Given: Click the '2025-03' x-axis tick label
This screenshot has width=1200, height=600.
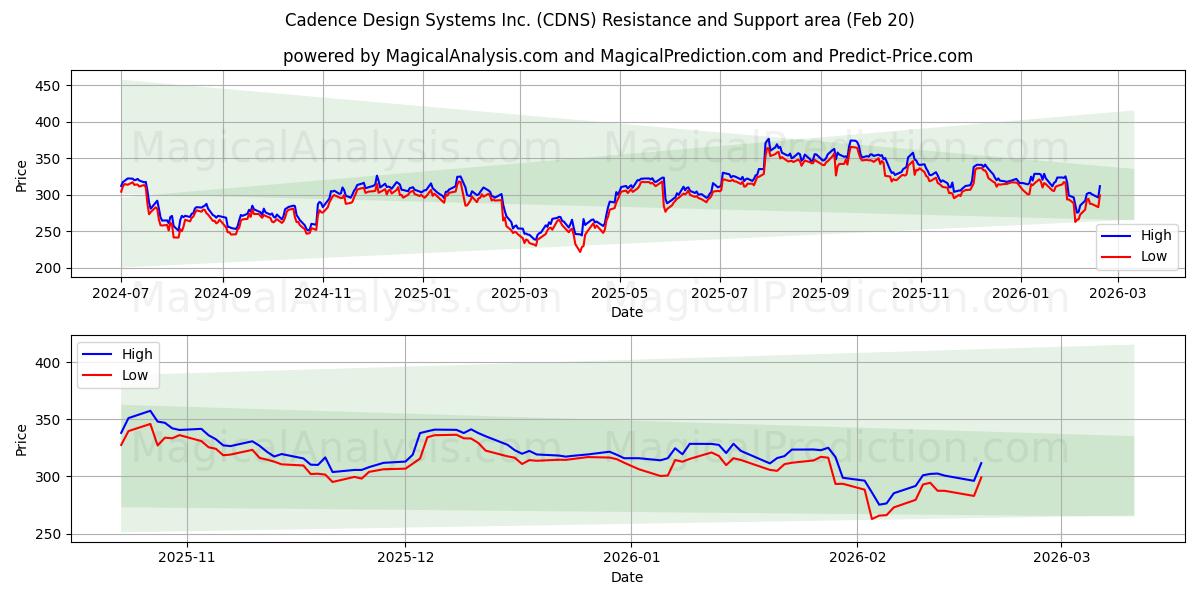Looking at the screenshot, I should 520,295.
